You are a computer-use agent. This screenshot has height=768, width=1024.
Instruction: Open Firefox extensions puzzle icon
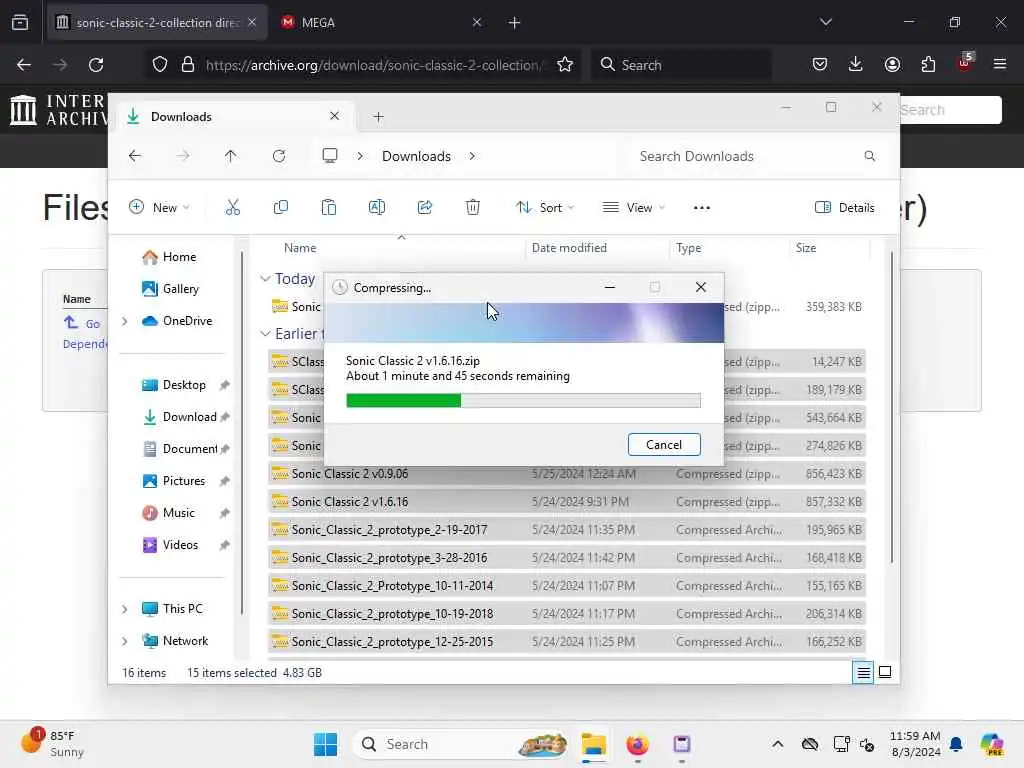(928, 64)
